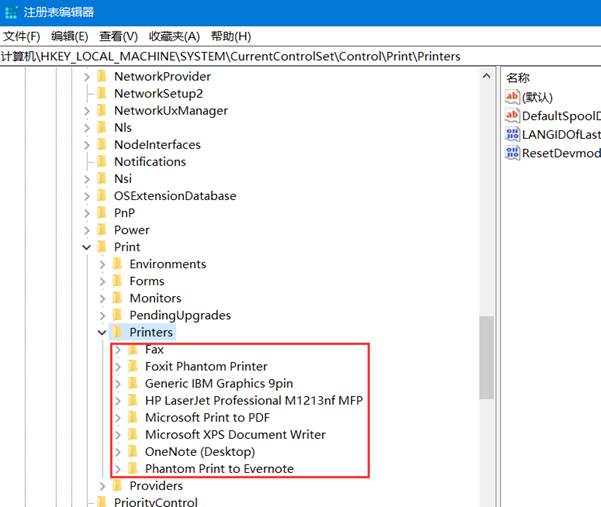The width and height of the screenshot is (601, 507).
Task: Select the OSExtensionDatabase key
Action: coord(175,196)
